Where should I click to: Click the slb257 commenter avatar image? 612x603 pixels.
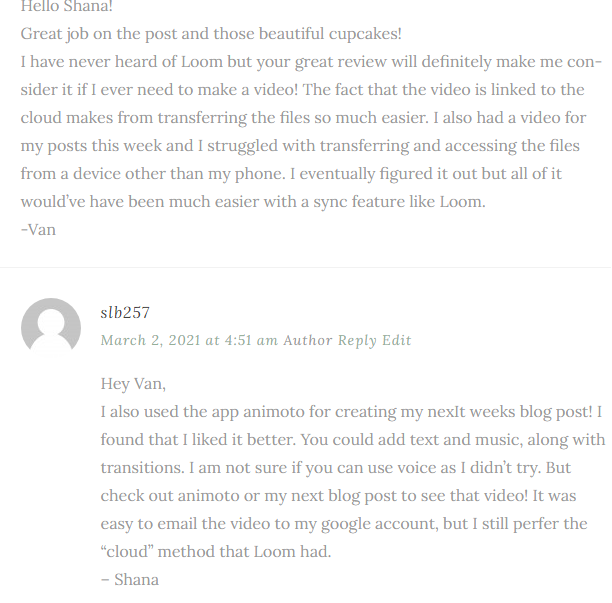point(51,327)
